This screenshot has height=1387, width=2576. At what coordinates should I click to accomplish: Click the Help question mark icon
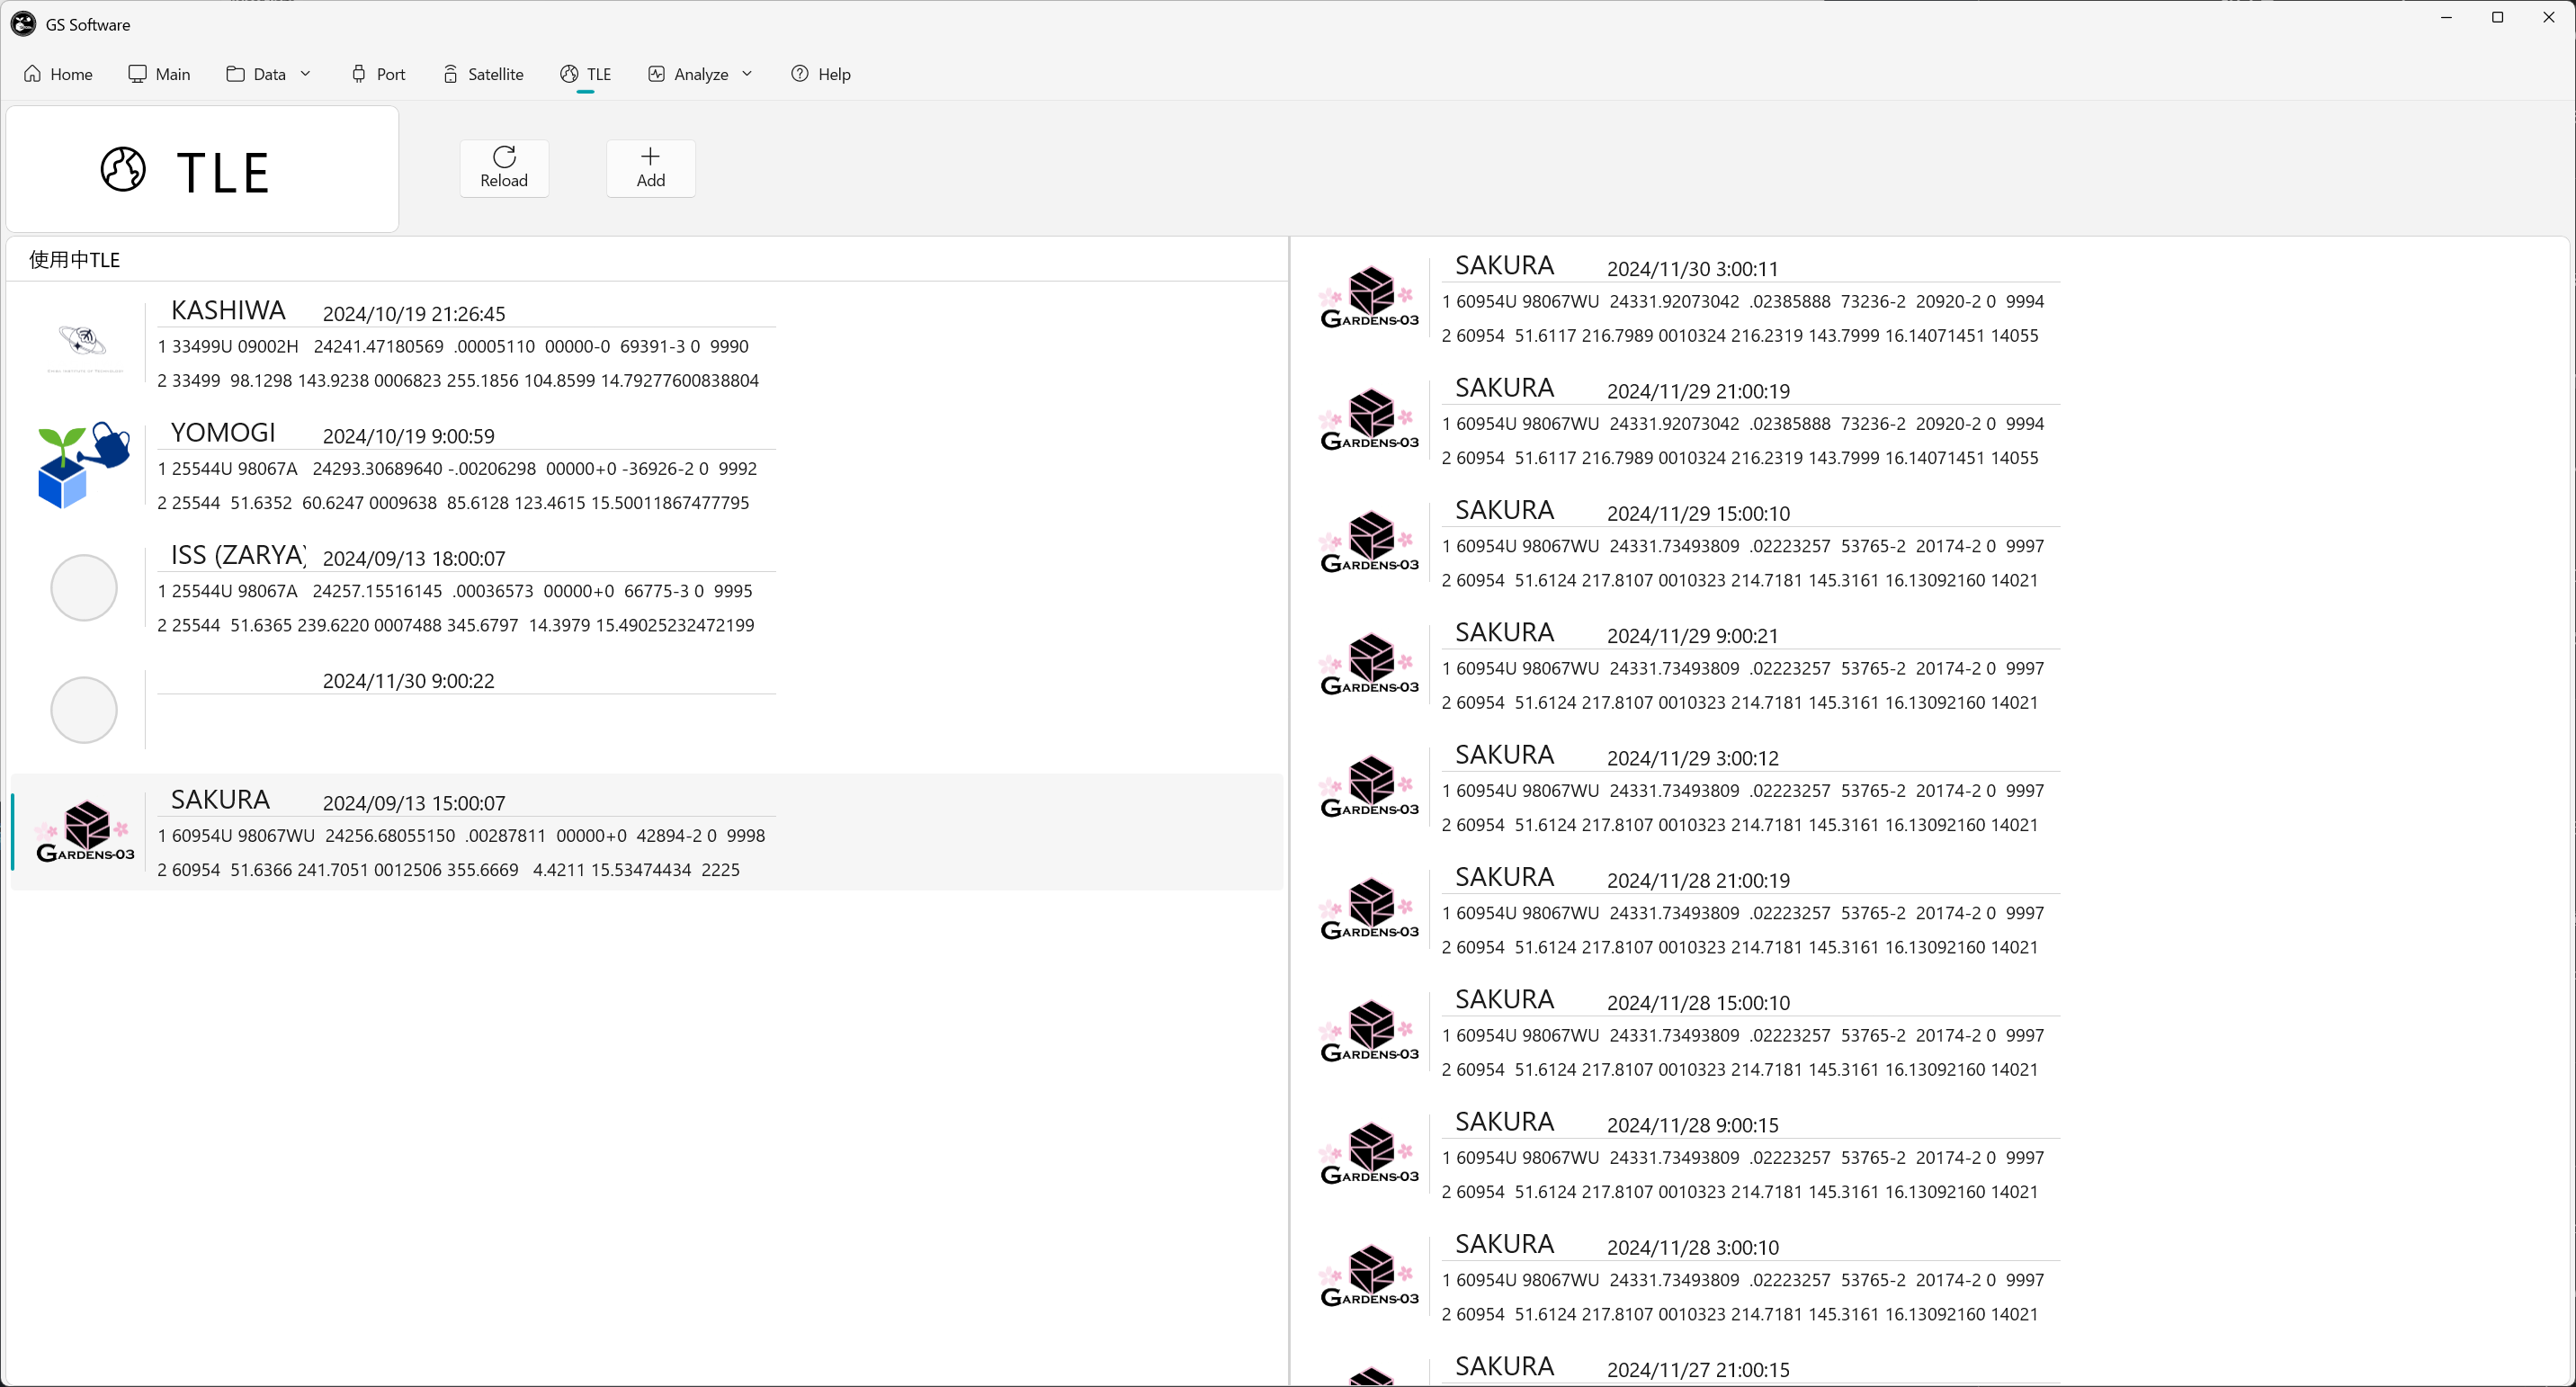(800, 74)
